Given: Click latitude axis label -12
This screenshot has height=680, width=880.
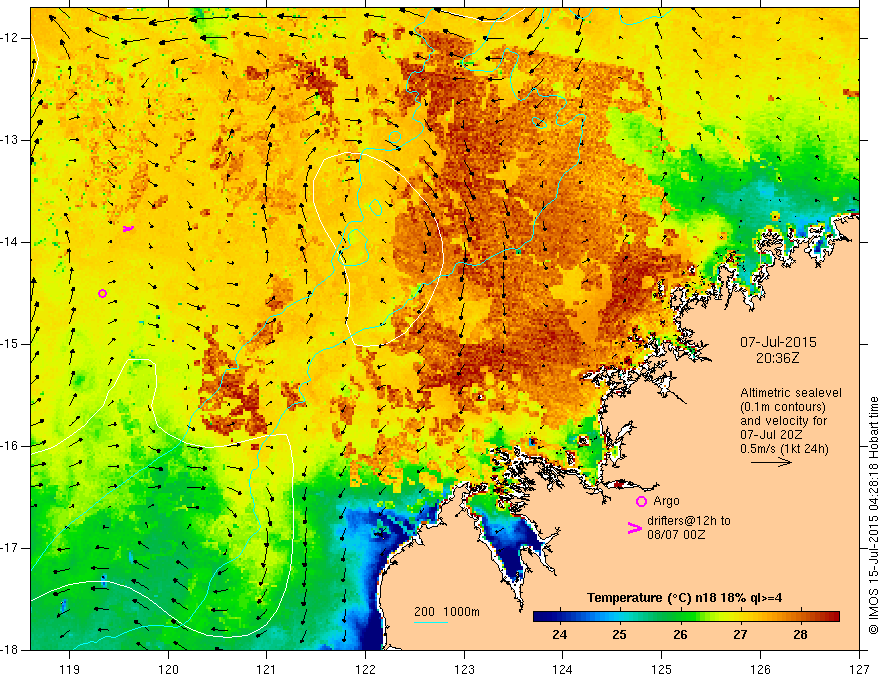Looking at the screenshot, I should (x=11, y=38).
